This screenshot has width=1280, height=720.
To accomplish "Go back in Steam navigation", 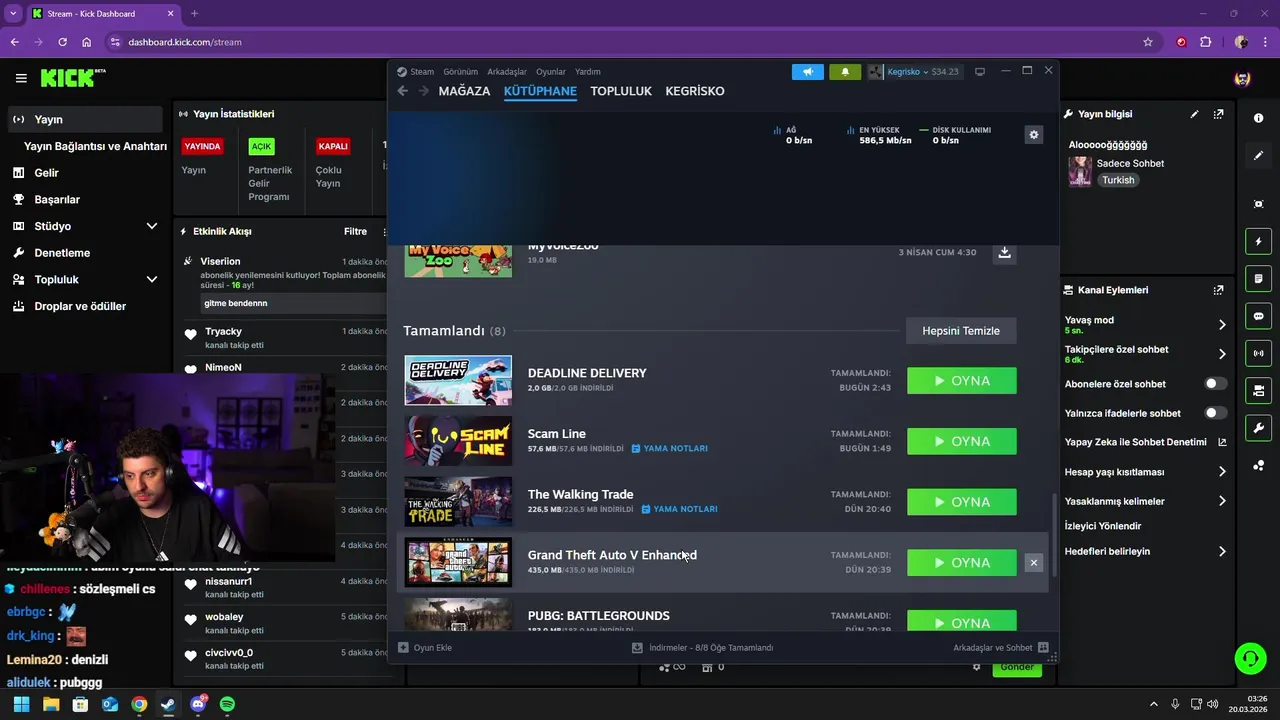I will coord(403,91).
